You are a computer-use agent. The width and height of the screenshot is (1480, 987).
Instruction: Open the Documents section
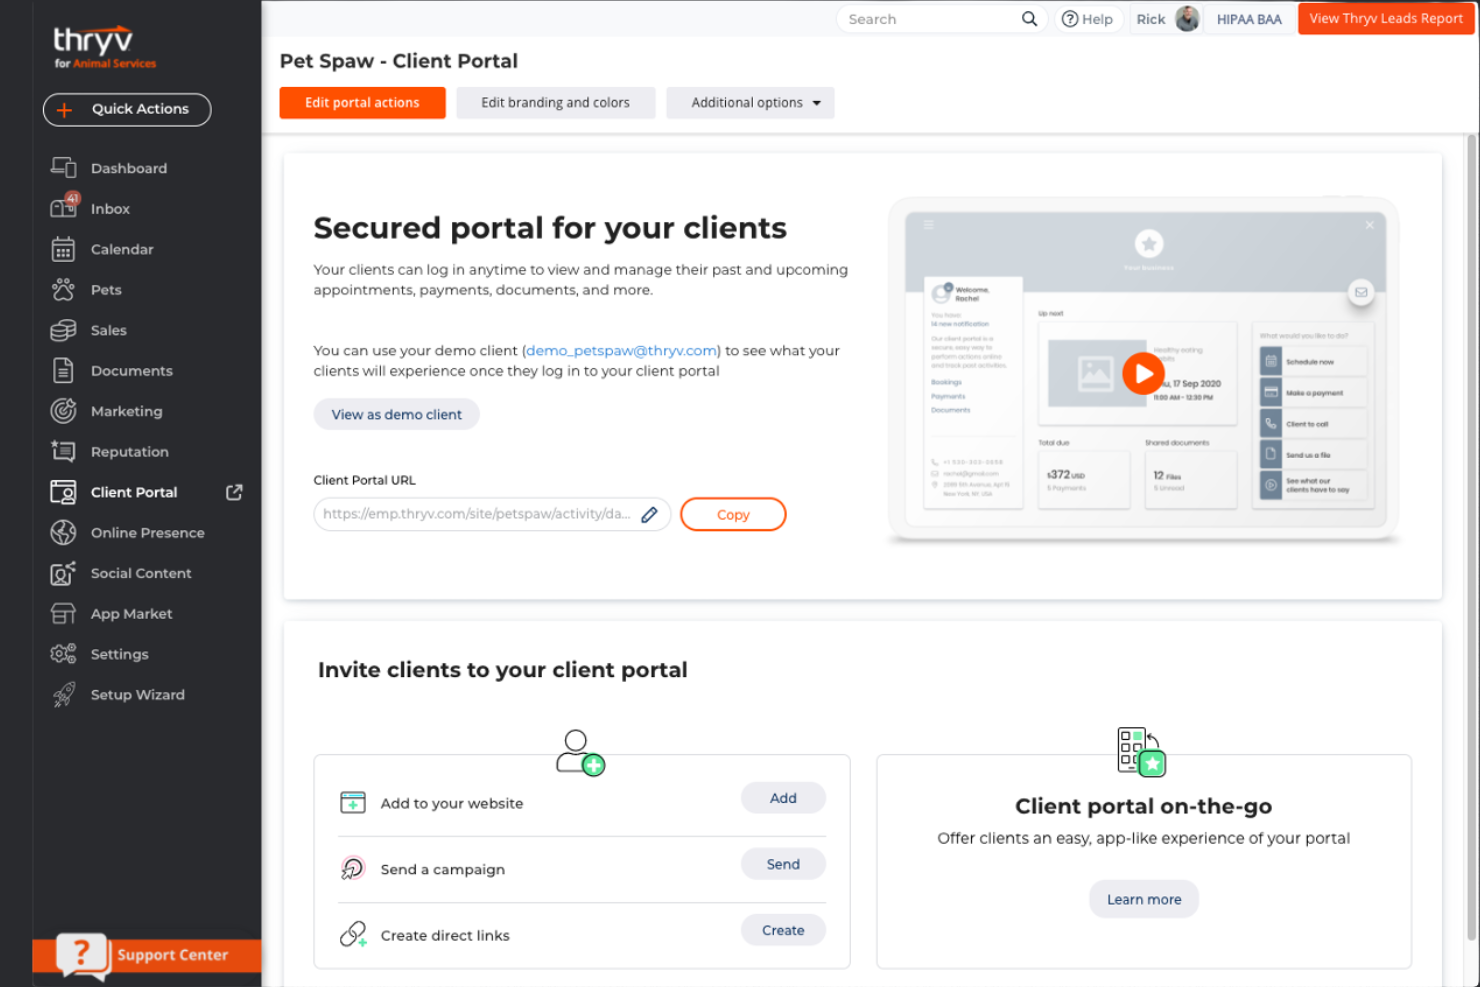point(131,370)
